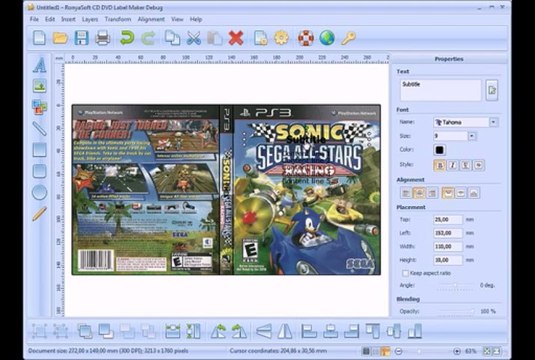Open the black font Color swatch
Image resolution: width=535 pixels, height=360 pixels.
(x=439, y=150)
